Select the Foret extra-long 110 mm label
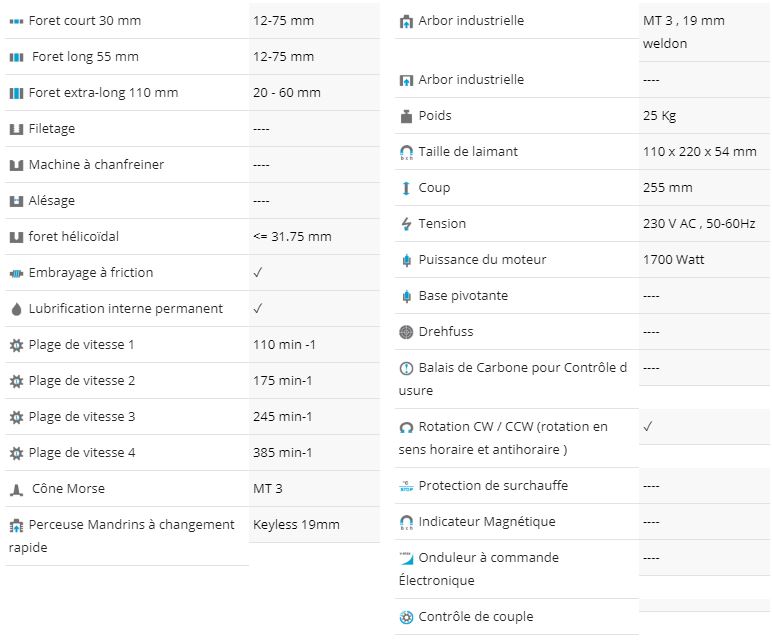772x640 pixels. 103,93
